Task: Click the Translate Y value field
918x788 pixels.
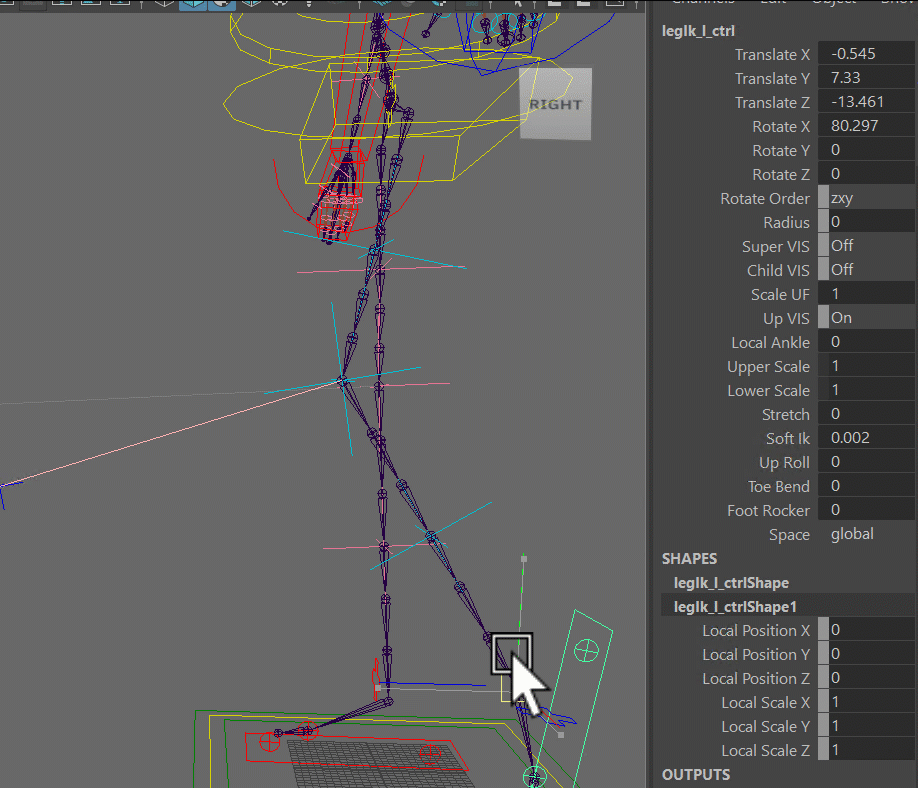Action: point(866,78)
